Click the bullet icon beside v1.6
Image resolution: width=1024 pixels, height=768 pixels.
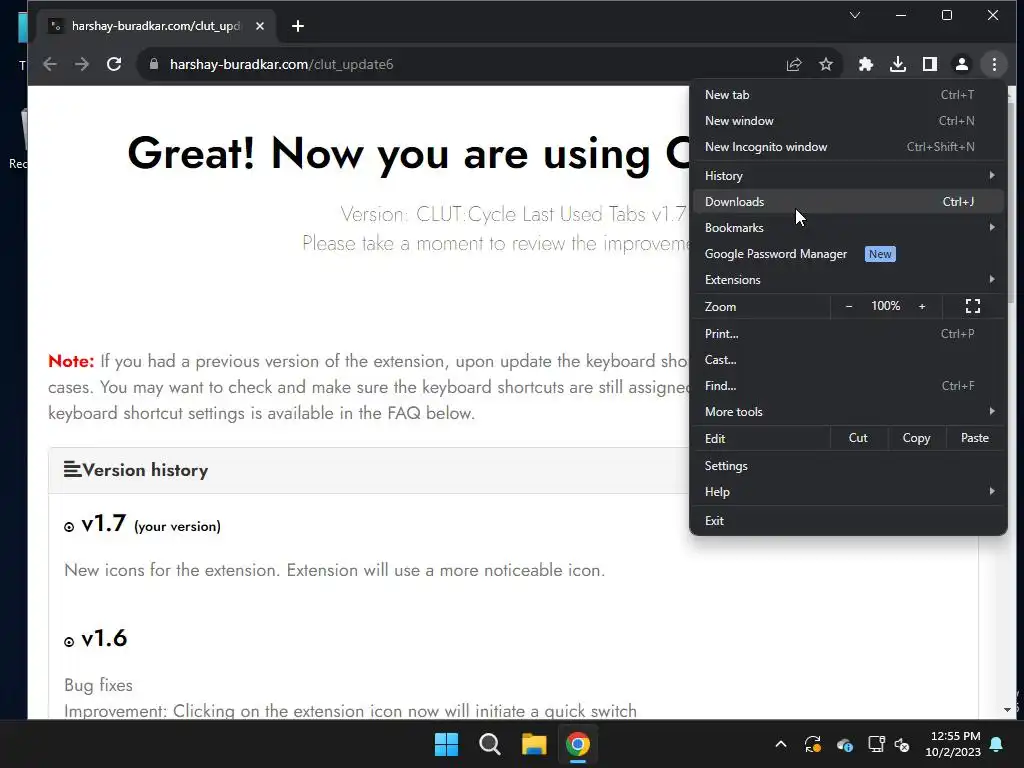(x=69, y=642)
